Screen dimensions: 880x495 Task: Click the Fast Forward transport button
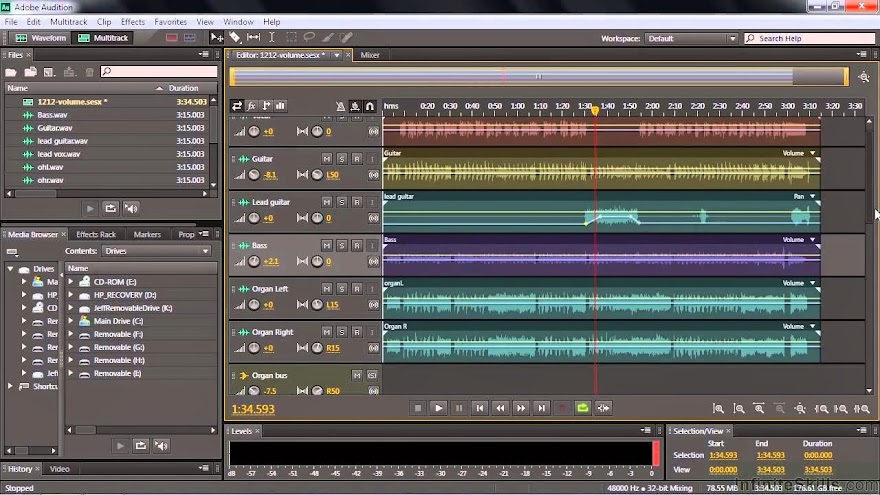(x=521, y=408)
